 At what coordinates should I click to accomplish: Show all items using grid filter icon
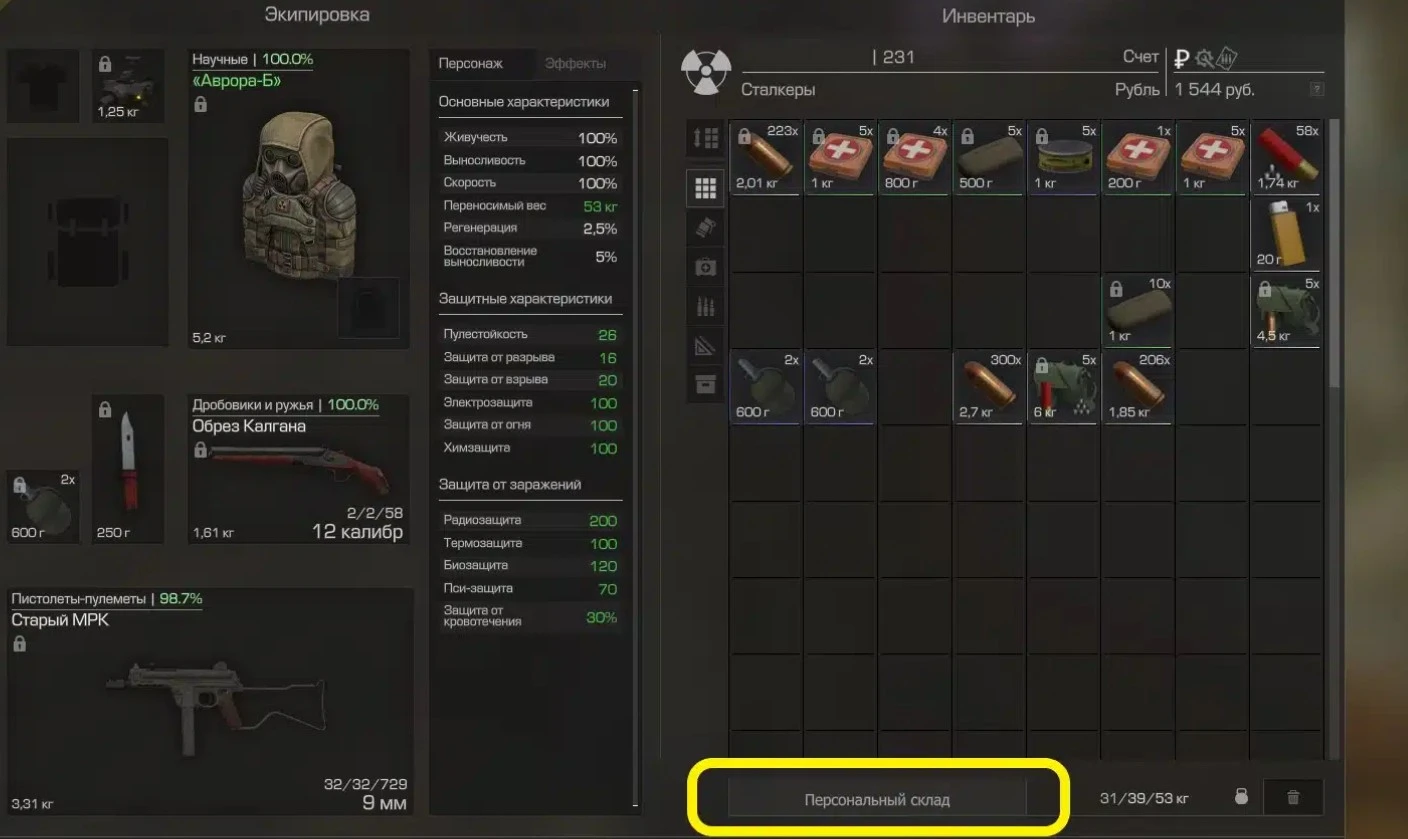(705, 188)
